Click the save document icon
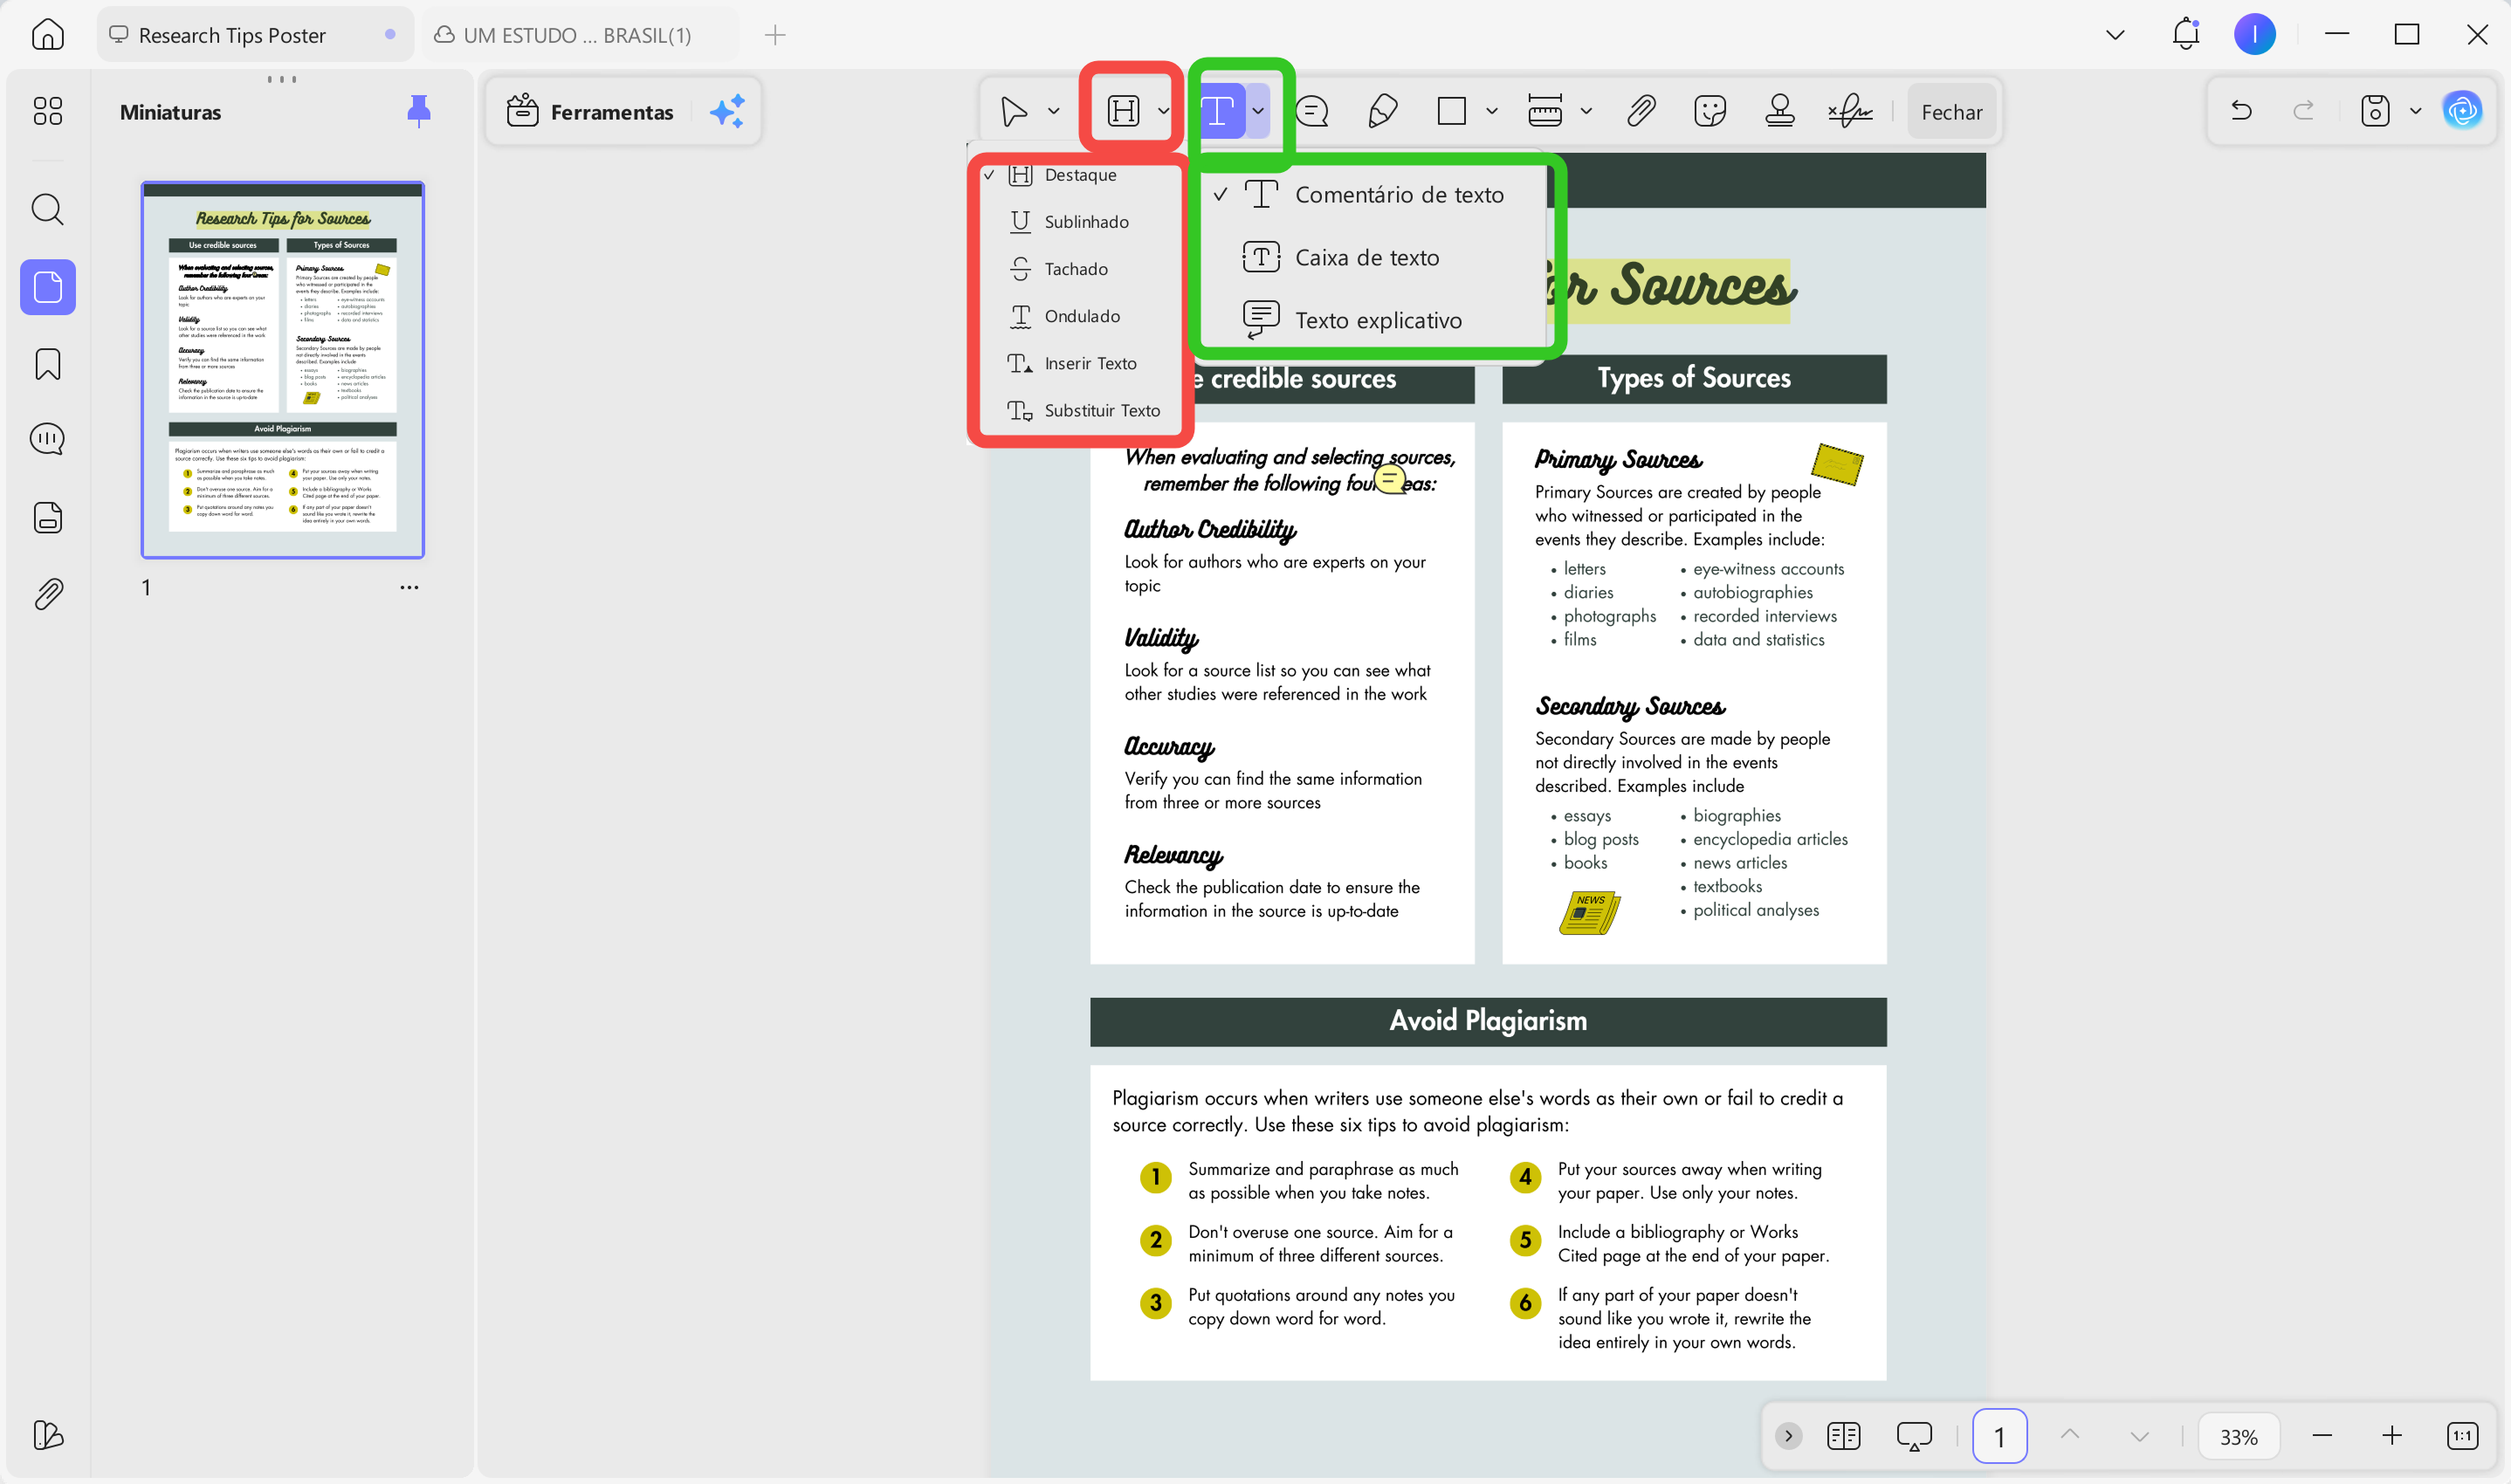2511x1484 pixels. (2375, 111)
